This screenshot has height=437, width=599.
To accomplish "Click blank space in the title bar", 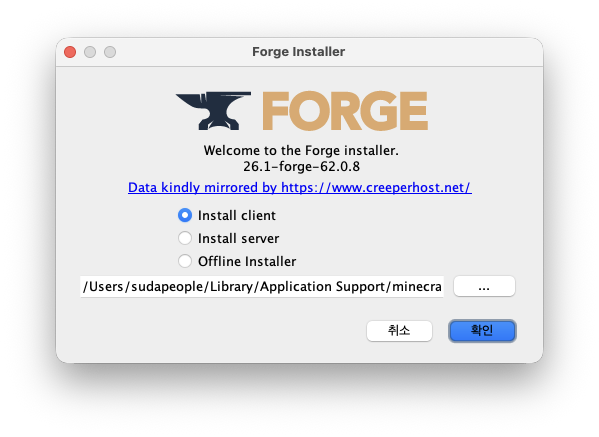I will (439, 52).
